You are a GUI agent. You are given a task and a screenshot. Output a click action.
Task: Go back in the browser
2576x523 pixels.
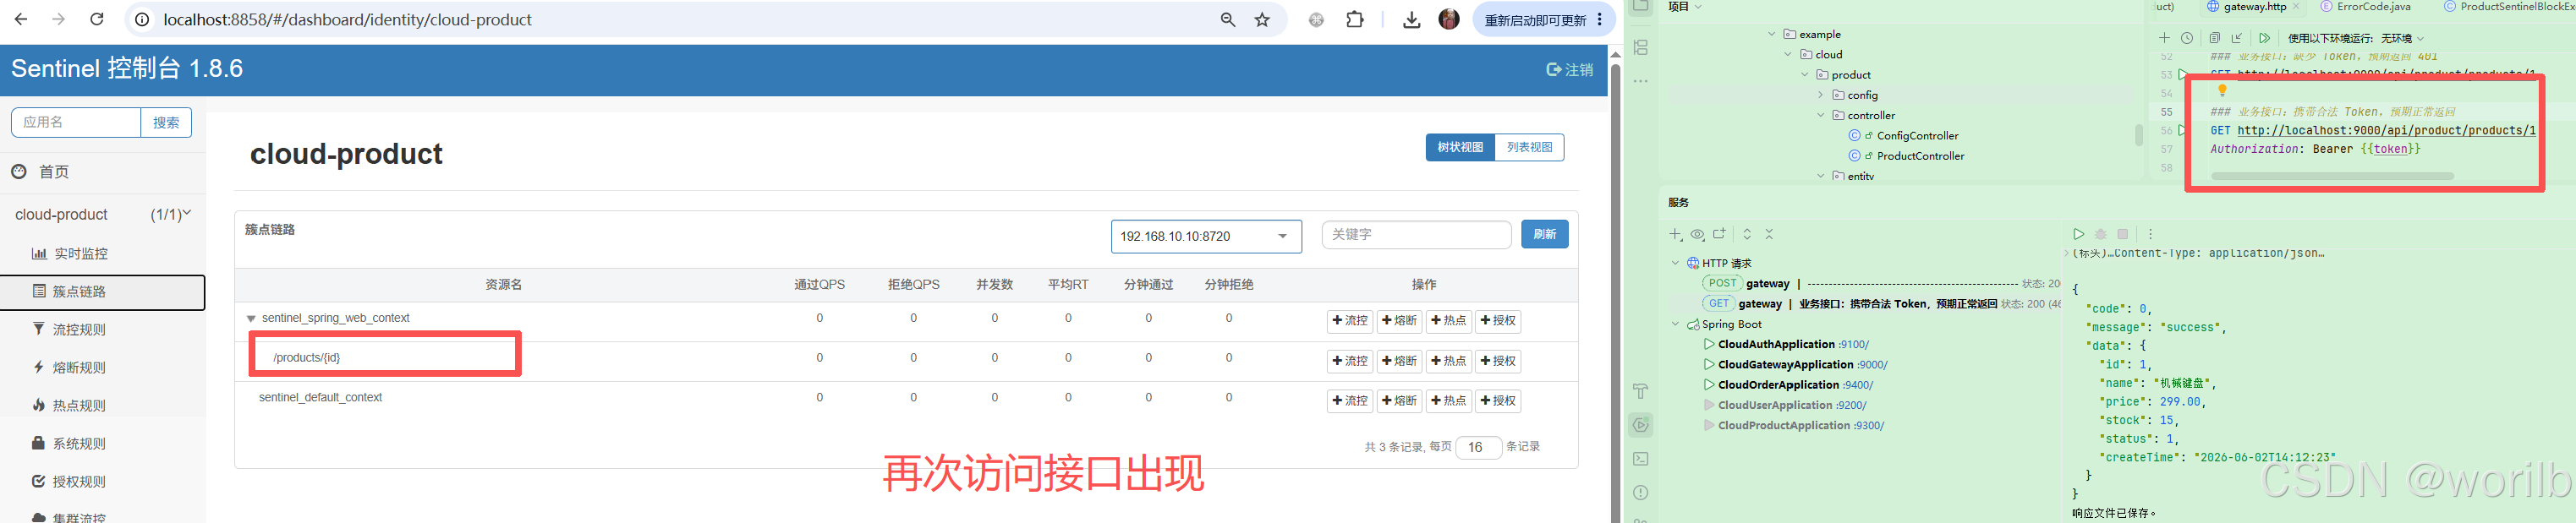pos(21,19)
